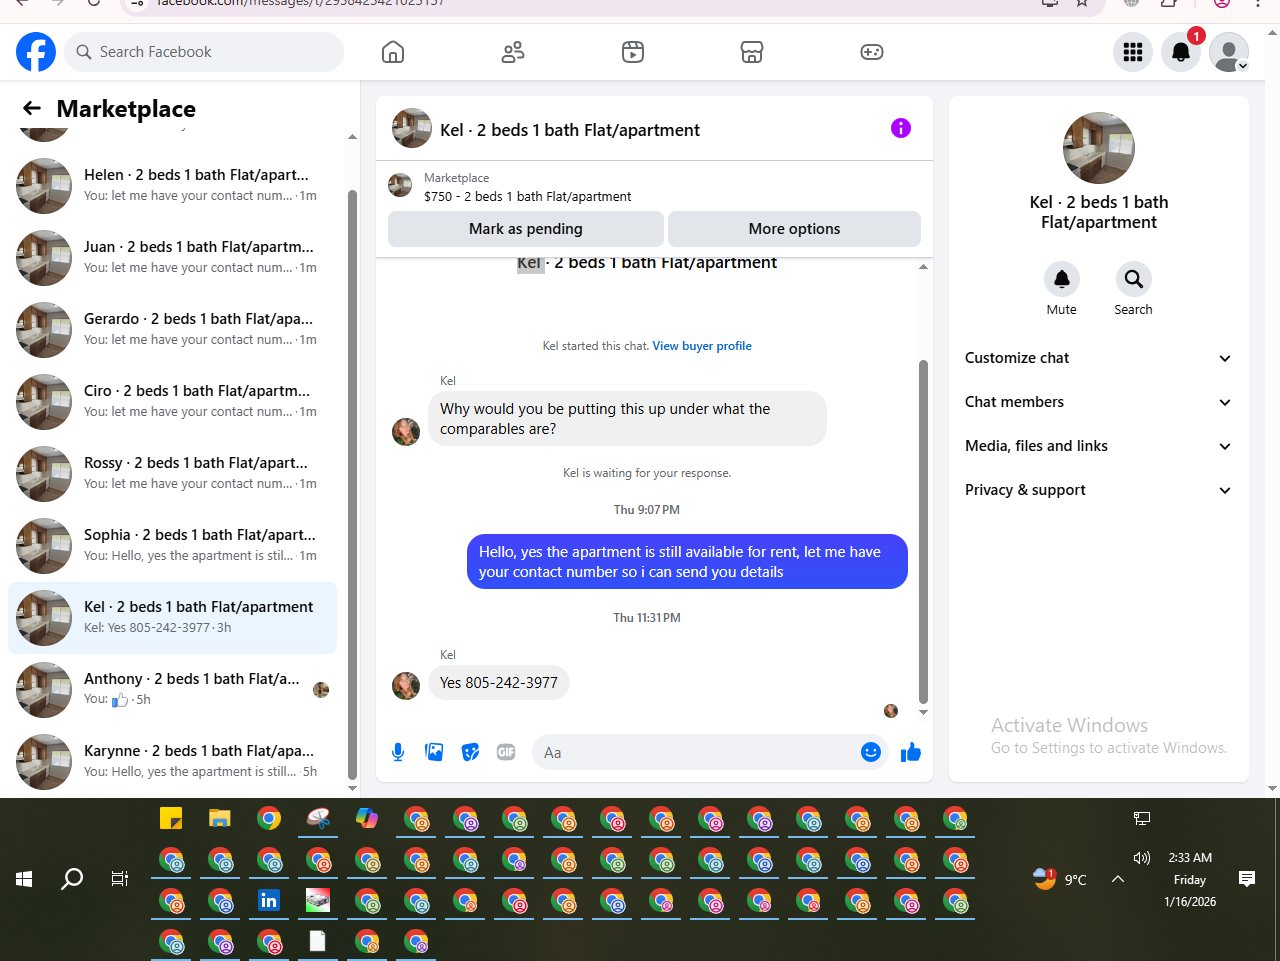
Task: Open the Marketplace storefront icon
Action: point(752,52)
